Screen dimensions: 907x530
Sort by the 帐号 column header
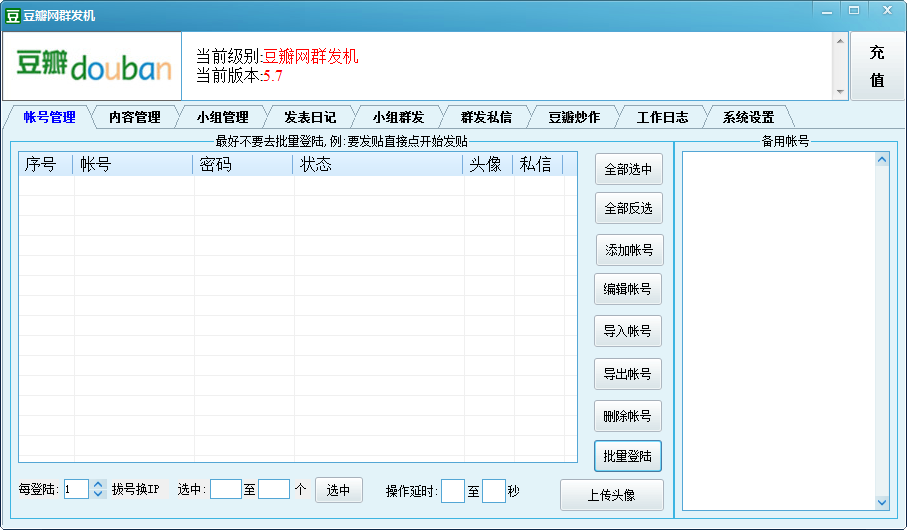pyautogui.click(x=132, y=164)
